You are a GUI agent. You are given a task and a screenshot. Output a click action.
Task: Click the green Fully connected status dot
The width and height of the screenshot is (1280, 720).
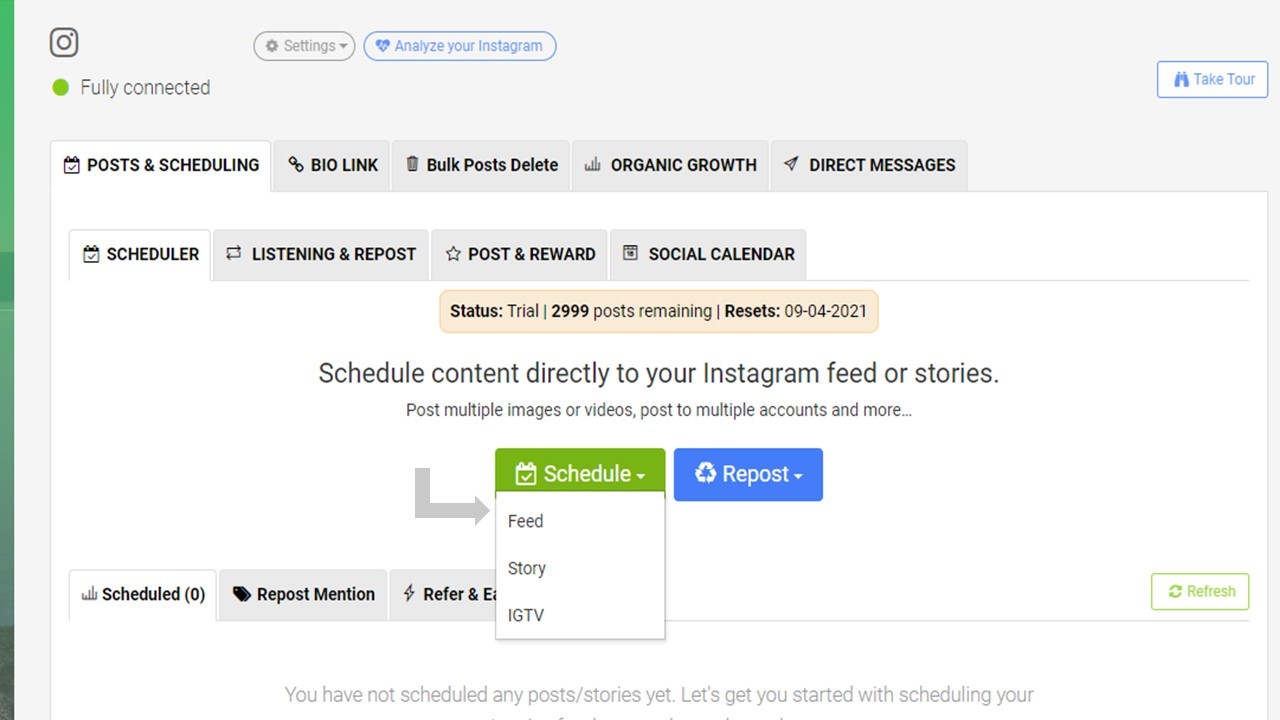tap(60, 88)
